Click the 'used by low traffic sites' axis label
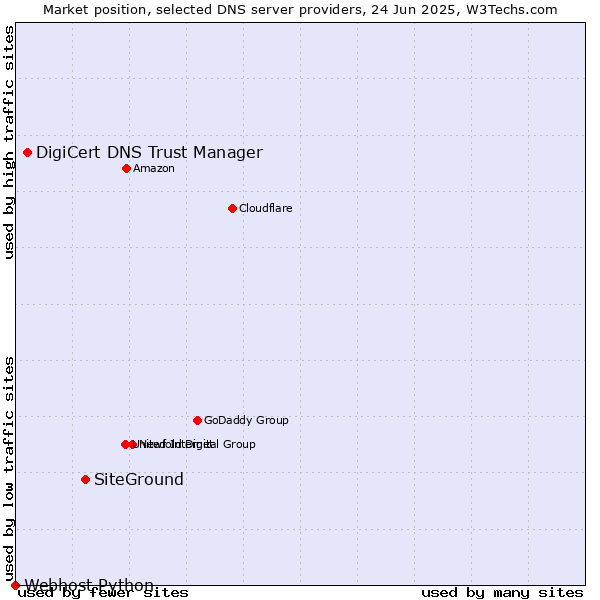This screenshot has width=600, height=600. point(9,470)
